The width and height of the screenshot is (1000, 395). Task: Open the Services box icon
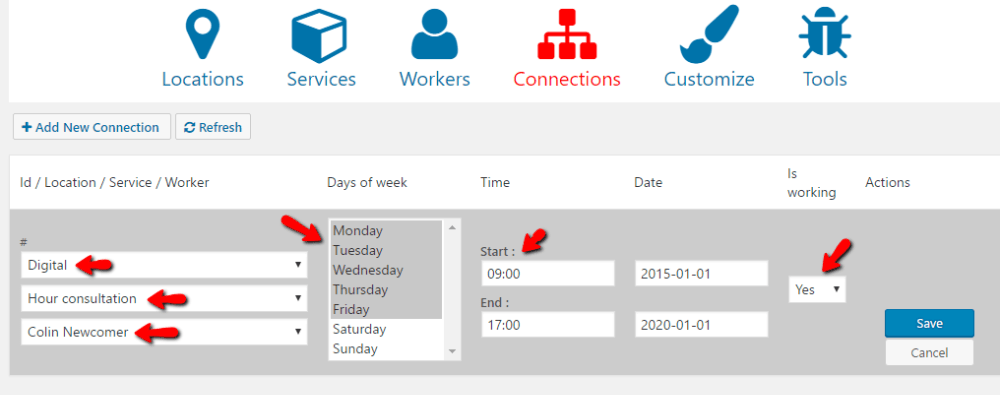(322, 36)
